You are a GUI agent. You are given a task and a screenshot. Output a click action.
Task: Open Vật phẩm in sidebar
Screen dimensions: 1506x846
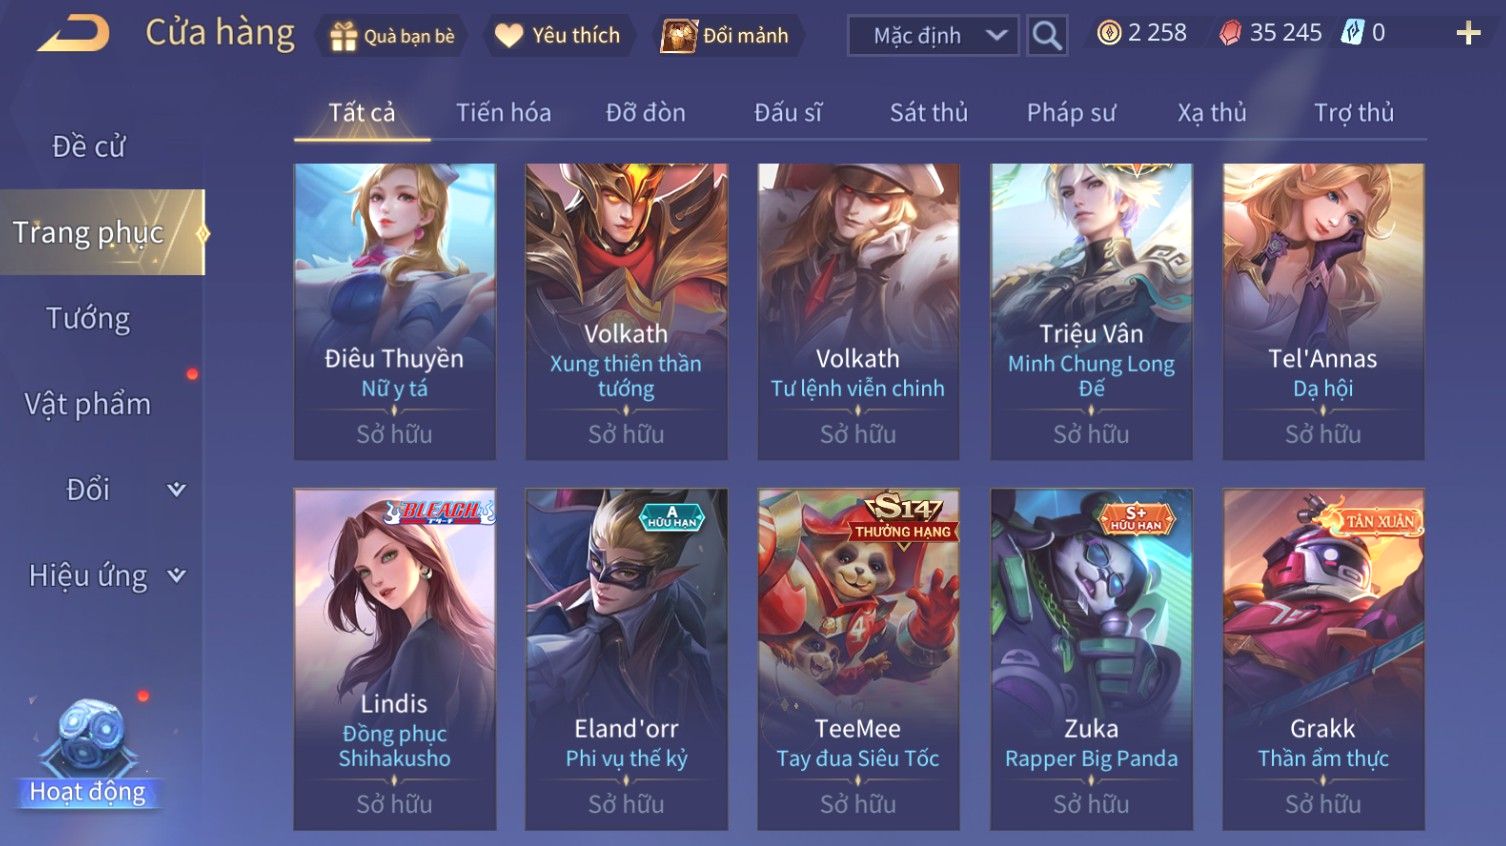(x=88, y=404)
